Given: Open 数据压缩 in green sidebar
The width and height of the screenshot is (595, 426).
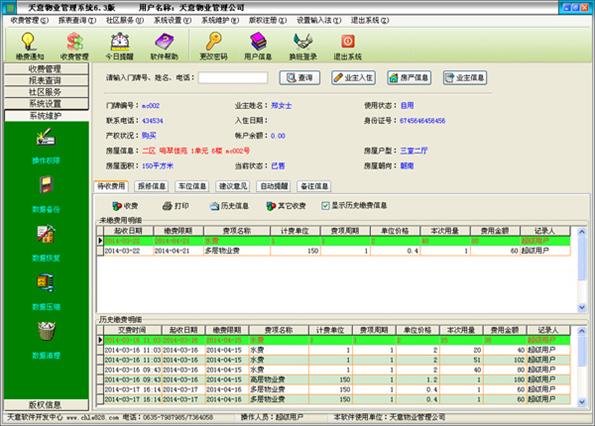Looking at the screenshot, I should [x=46, y=292].
